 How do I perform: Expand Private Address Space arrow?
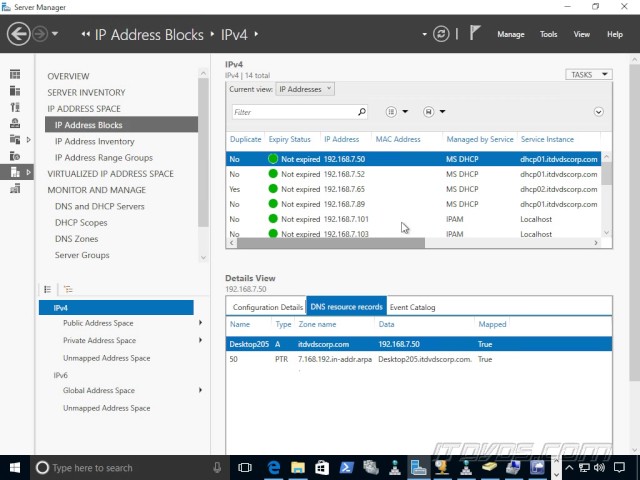(200, 340)
